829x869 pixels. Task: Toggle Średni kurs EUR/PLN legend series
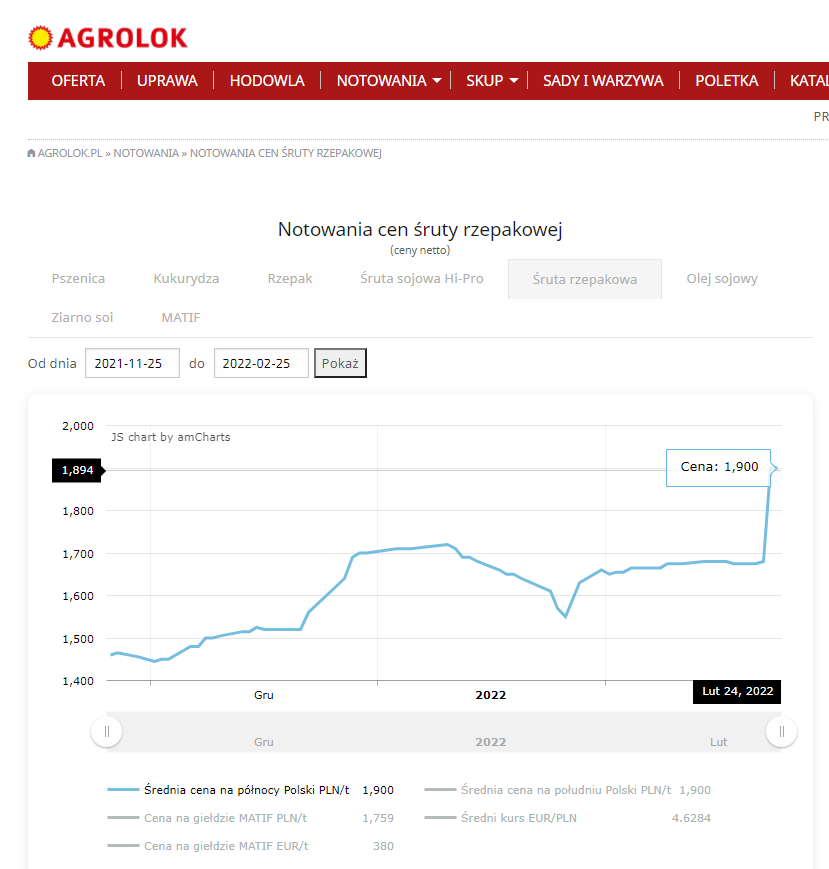click(x=518, y=818)
